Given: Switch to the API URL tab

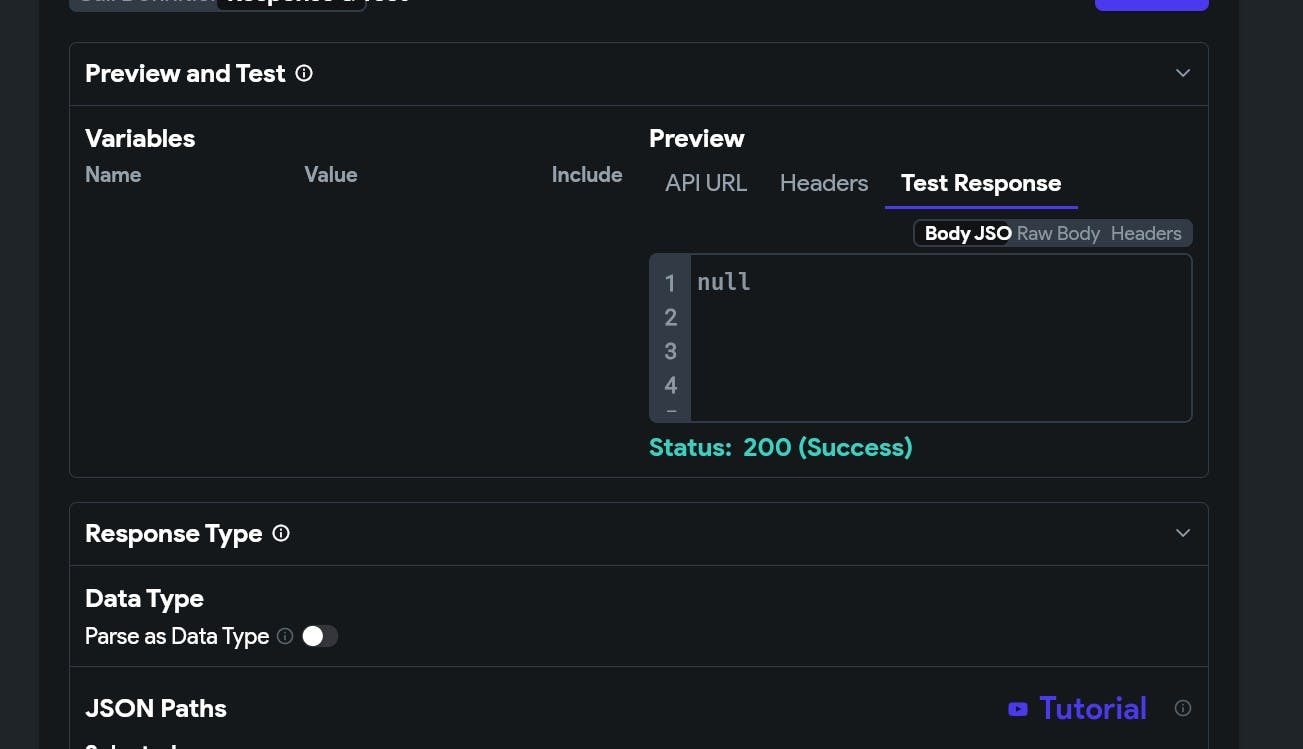Looking at the screenshot, I should point(706,183).
